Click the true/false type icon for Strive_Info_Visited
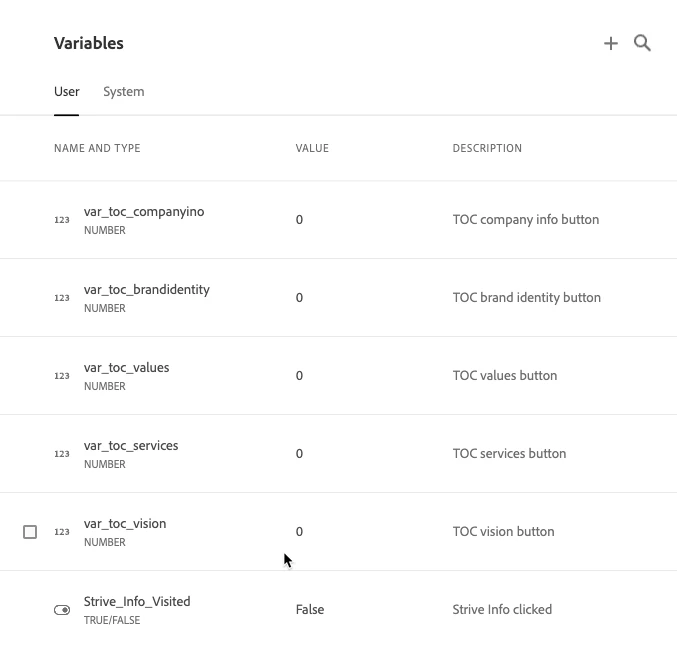The height and width of the screenshot is (660, 677). coord(62,610)
